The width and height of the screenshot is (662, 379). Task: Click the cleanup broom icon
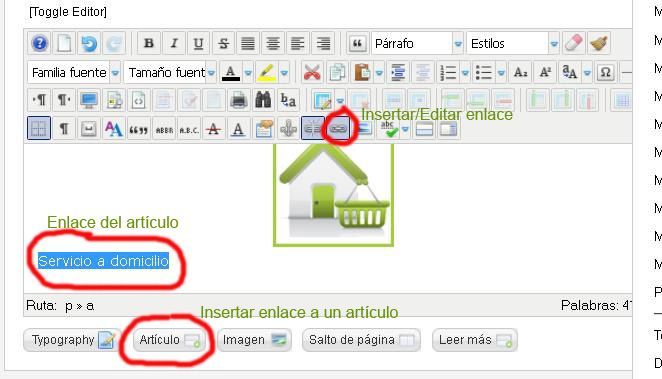tap(599, 43)
